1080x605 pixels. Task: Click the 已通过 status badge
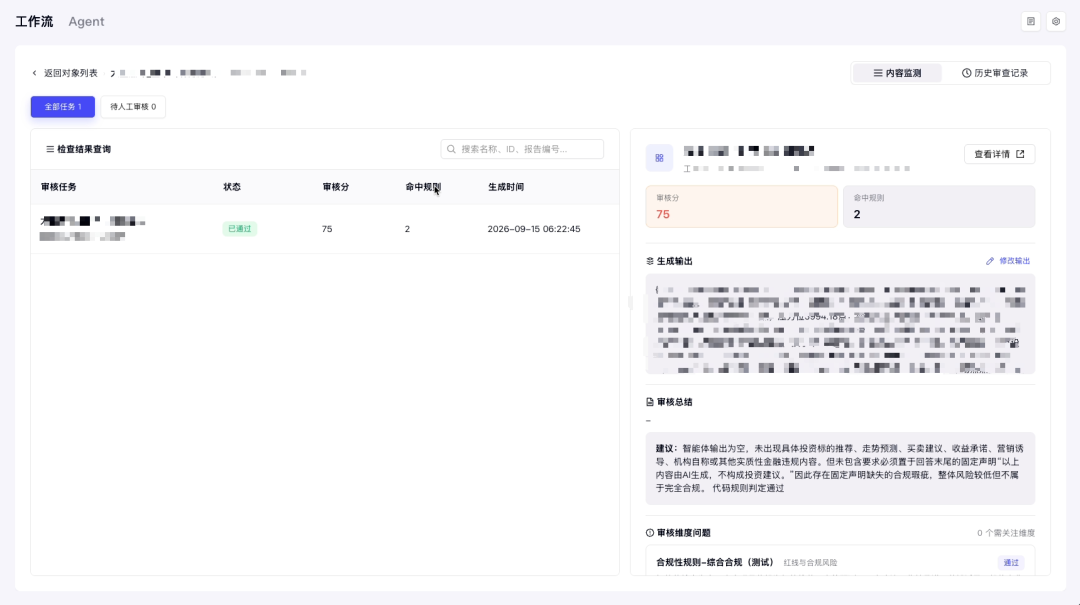[240, 229]
